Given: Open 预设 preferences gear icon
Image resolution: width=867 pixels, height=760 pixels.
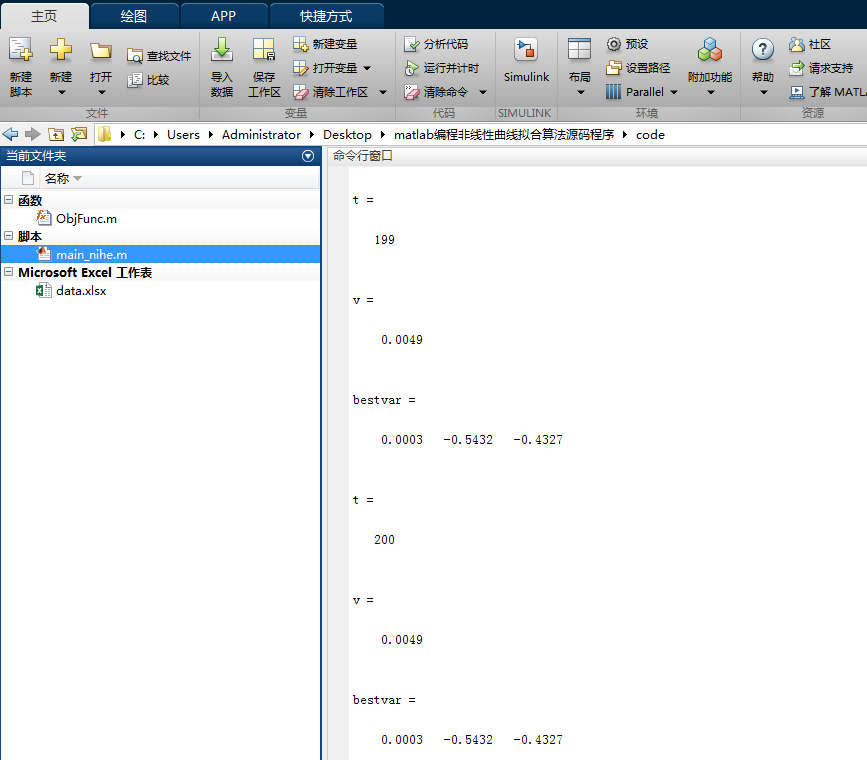Looking at the screenshot, I should point(614,44).
